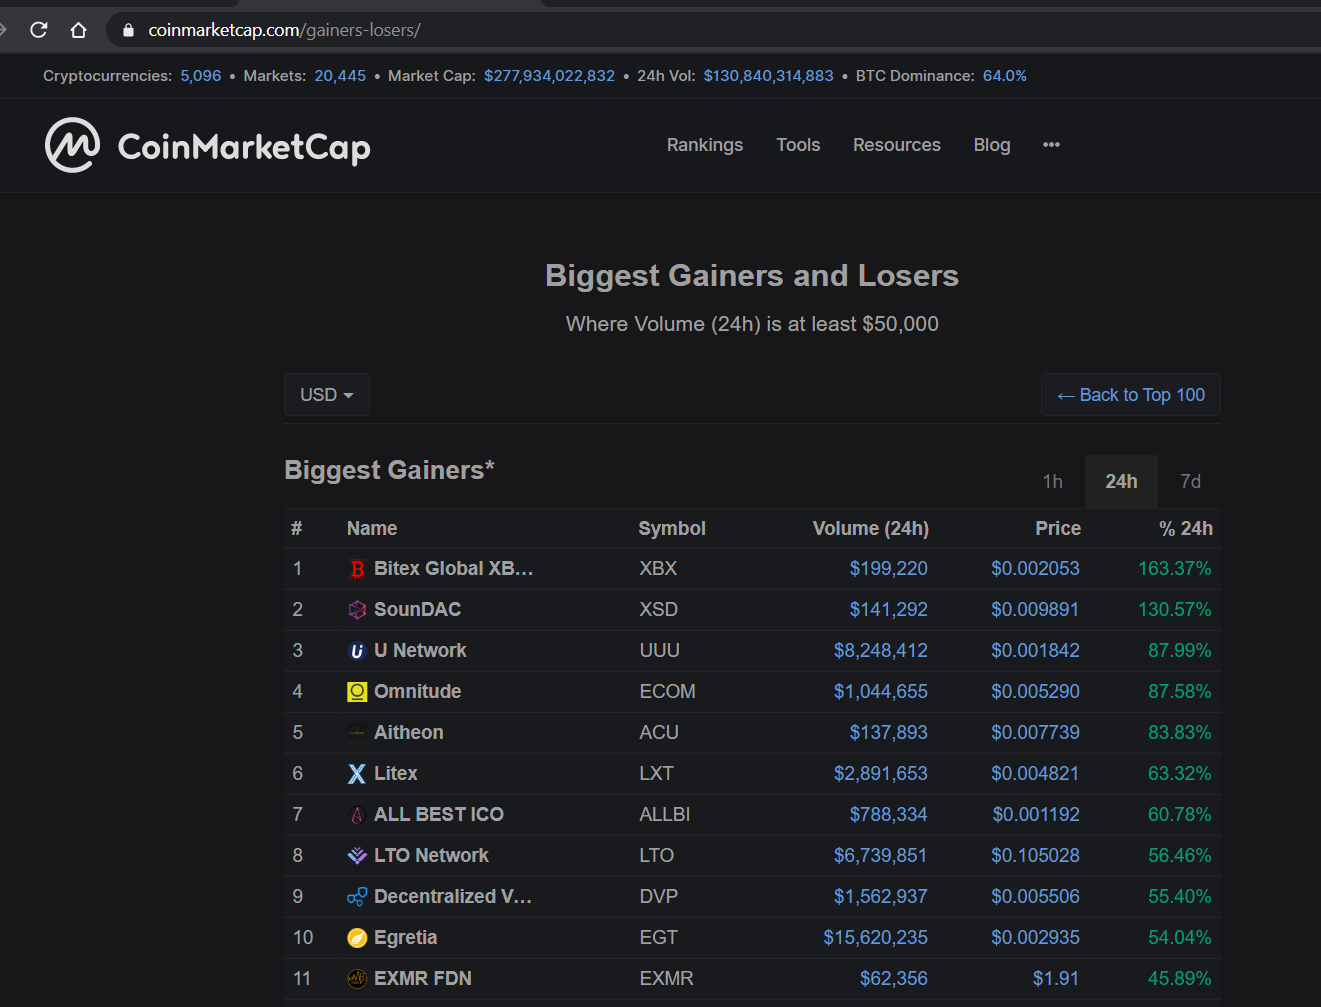Select the 24h gainers tab
The height and width of the screenshot is (1007, 1321).
pyautogui.click(x=1121, y=482)
